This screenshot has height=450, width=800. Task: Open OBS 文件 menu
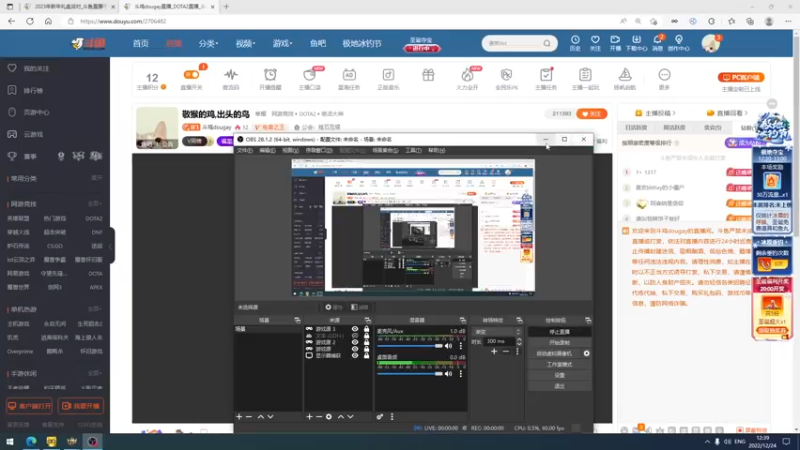pos(244,151)
